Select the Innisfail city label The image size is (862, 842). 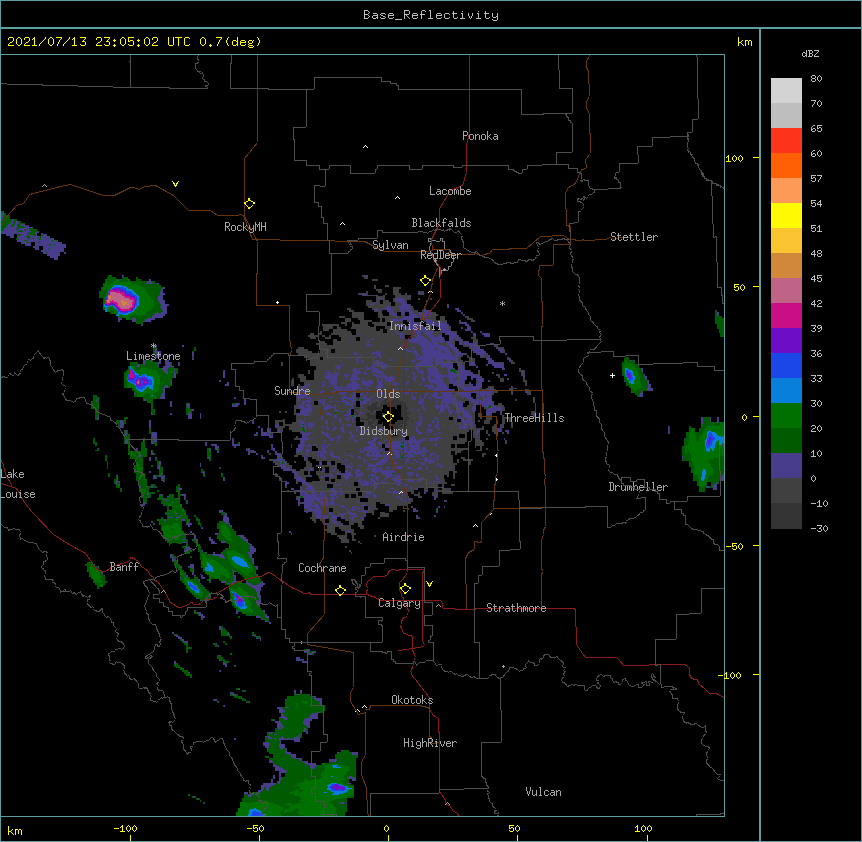click(x=415, y=326)
